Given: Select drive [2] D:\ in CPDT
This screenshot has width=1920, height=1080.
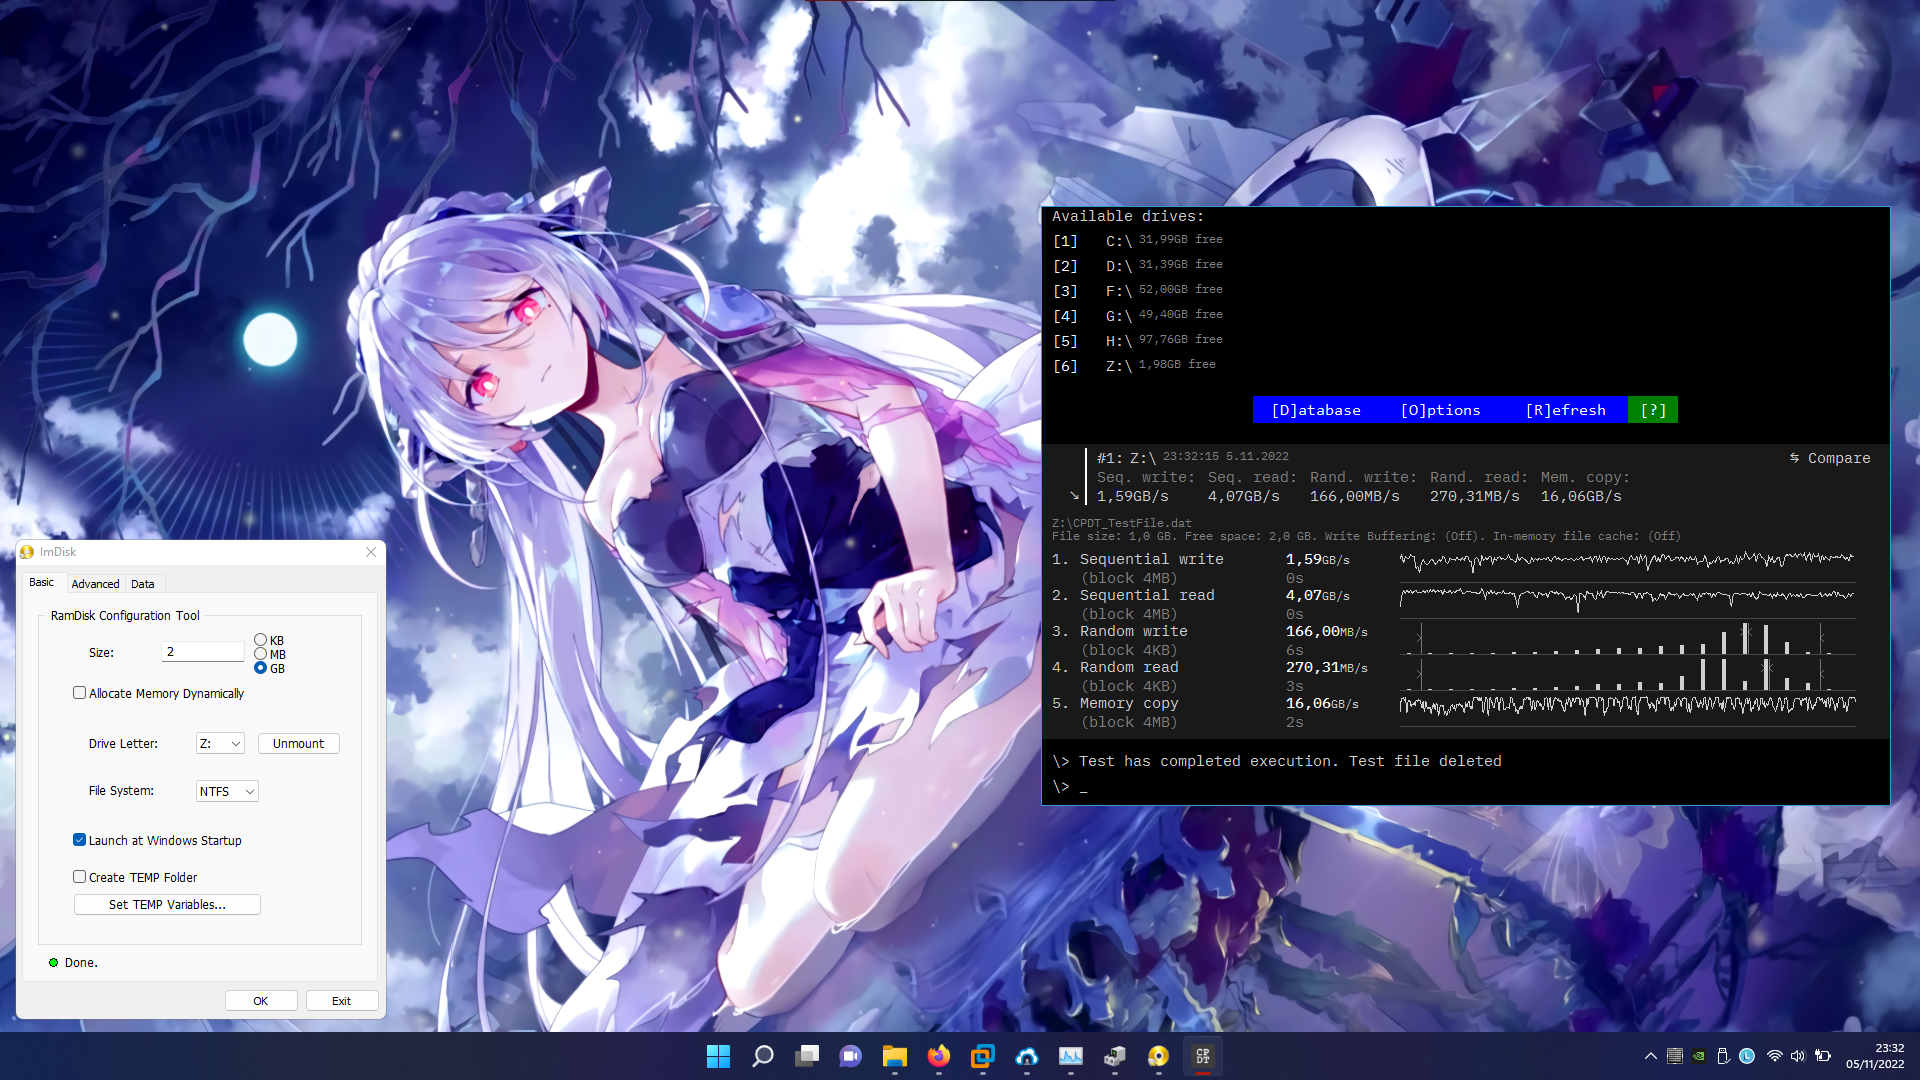Looking at the screenshot, I should (1137, 266).
